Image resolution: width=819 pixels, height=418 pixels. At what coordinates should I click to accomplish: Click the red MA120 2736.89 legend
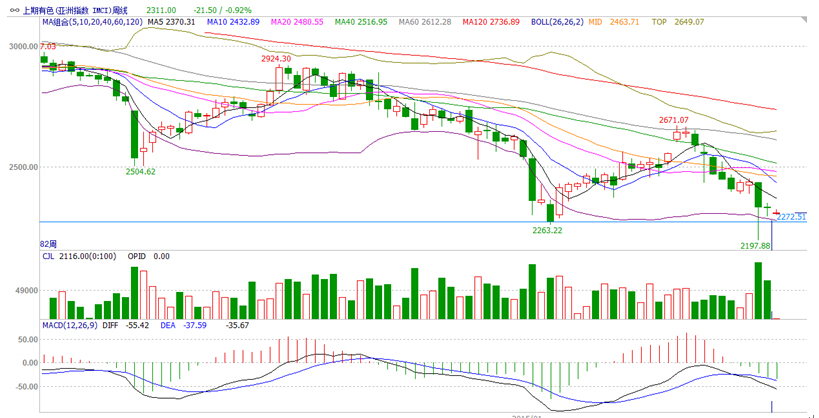click(491, 21)
